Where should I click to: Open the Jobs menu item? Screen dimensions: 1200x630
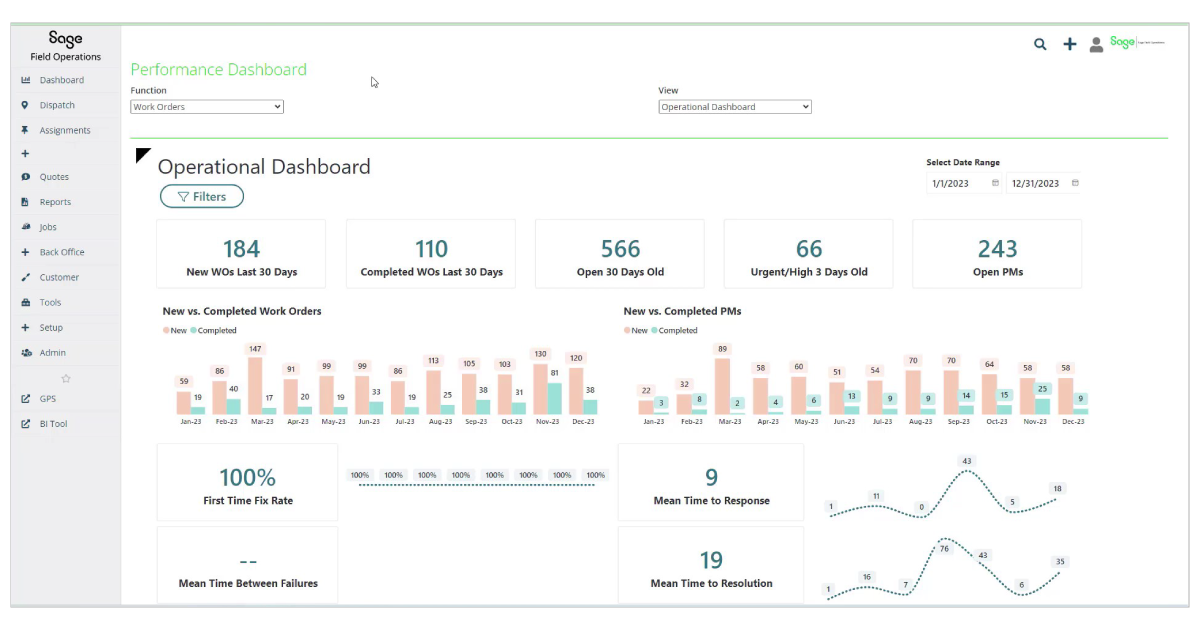coord(48,227)
